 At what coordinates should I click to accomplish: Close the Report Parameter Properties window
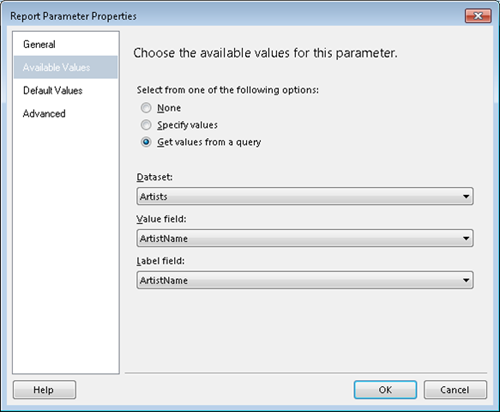[x=478, y=16]
